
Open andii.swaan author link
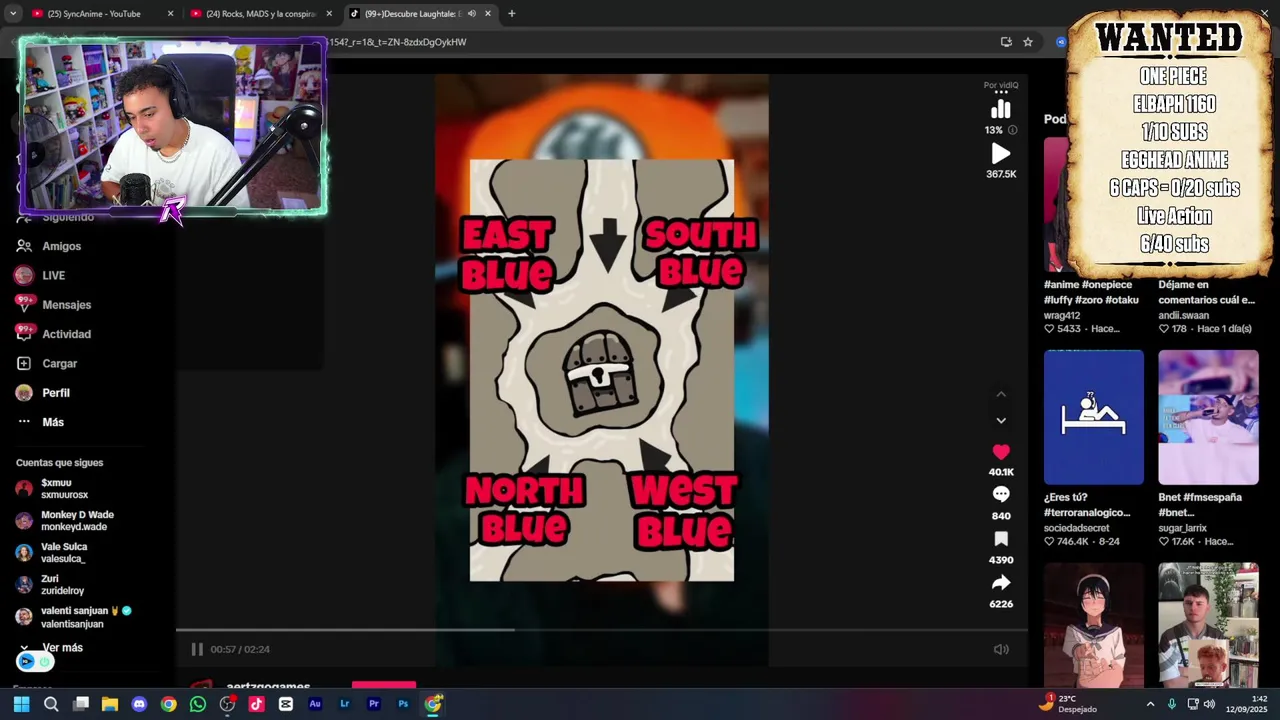click(x=1183, y=315)
